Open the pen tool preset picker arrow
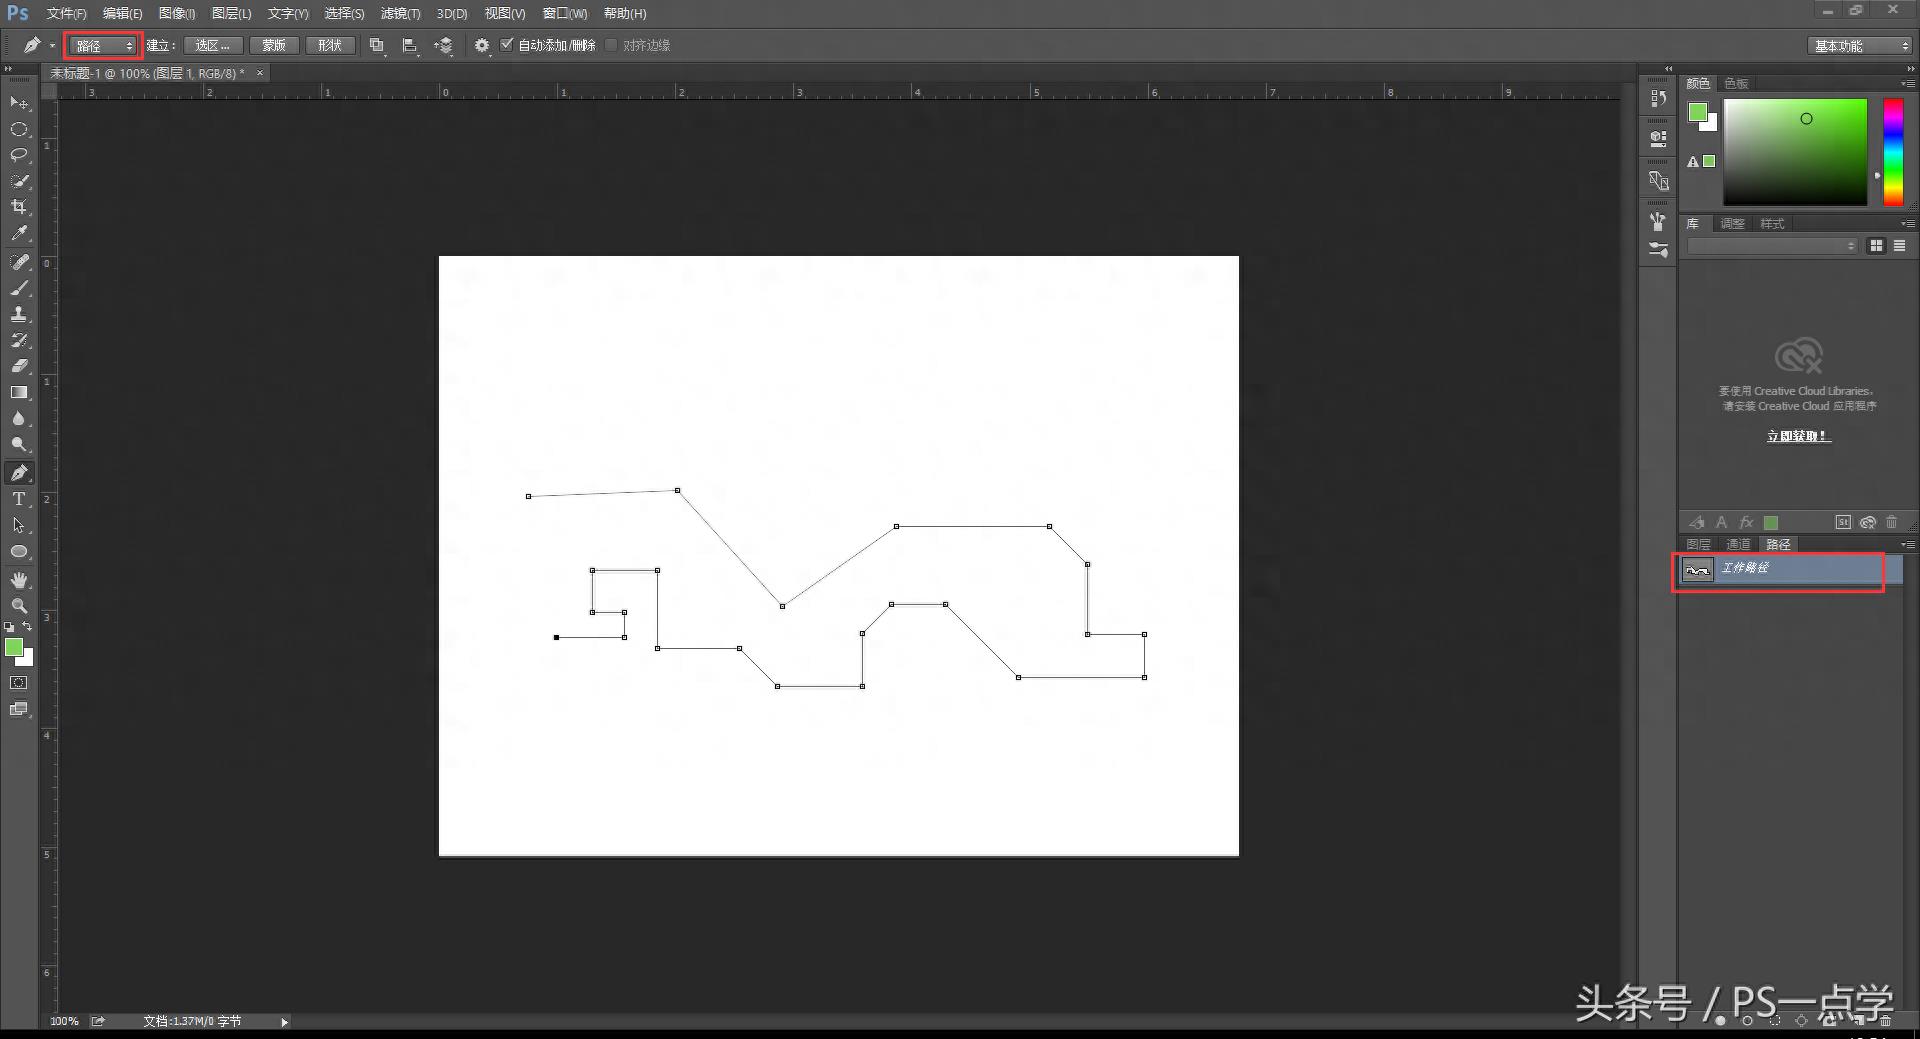1920x1039 pixels. coord(53,45)
